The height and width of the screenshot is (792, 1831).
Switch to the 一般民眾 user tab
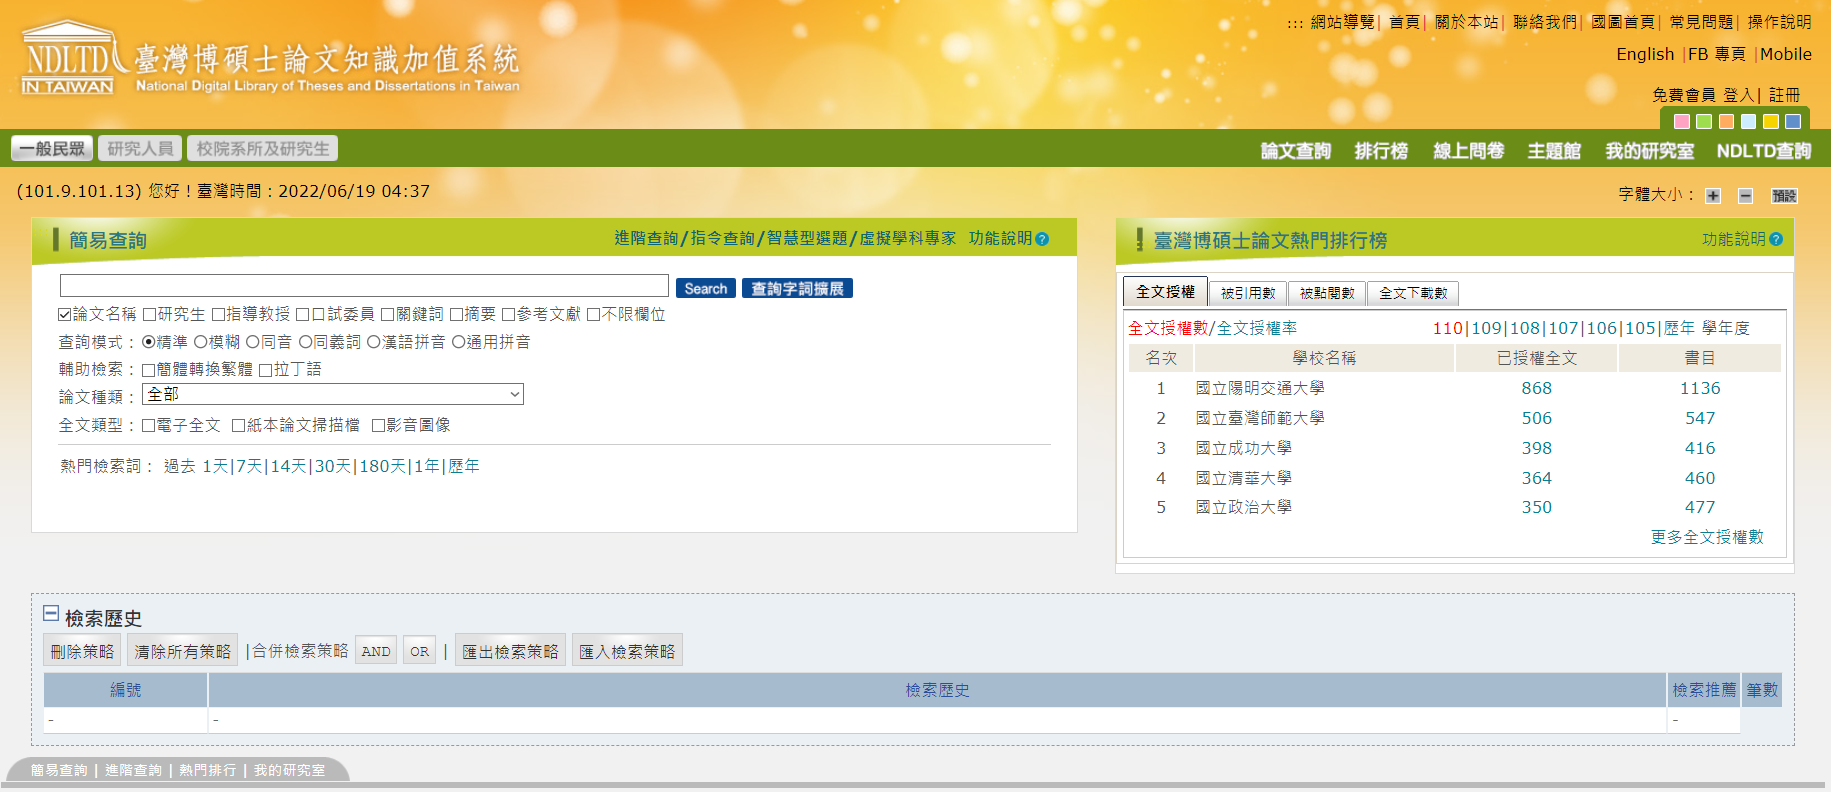coord(52,149)
